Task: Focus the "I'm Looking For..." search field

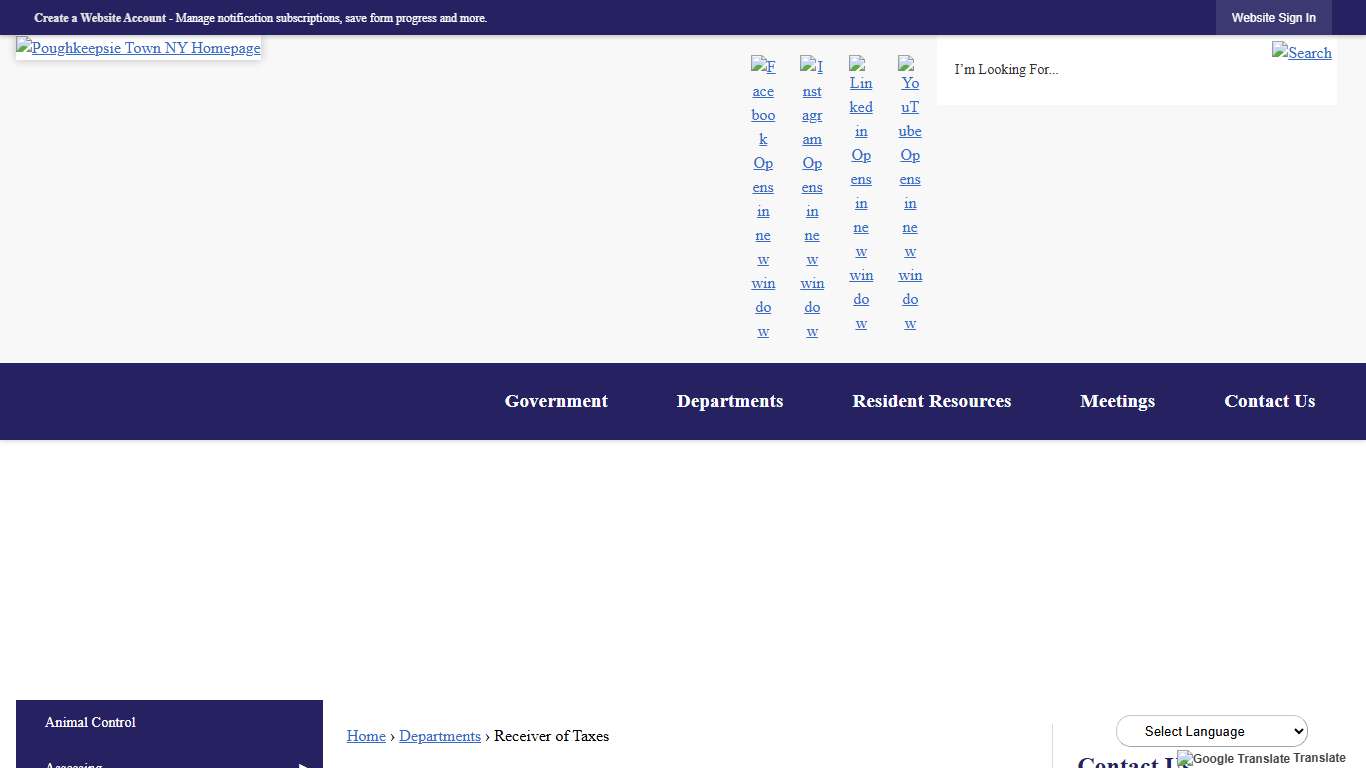Action: coord(1100,70)
